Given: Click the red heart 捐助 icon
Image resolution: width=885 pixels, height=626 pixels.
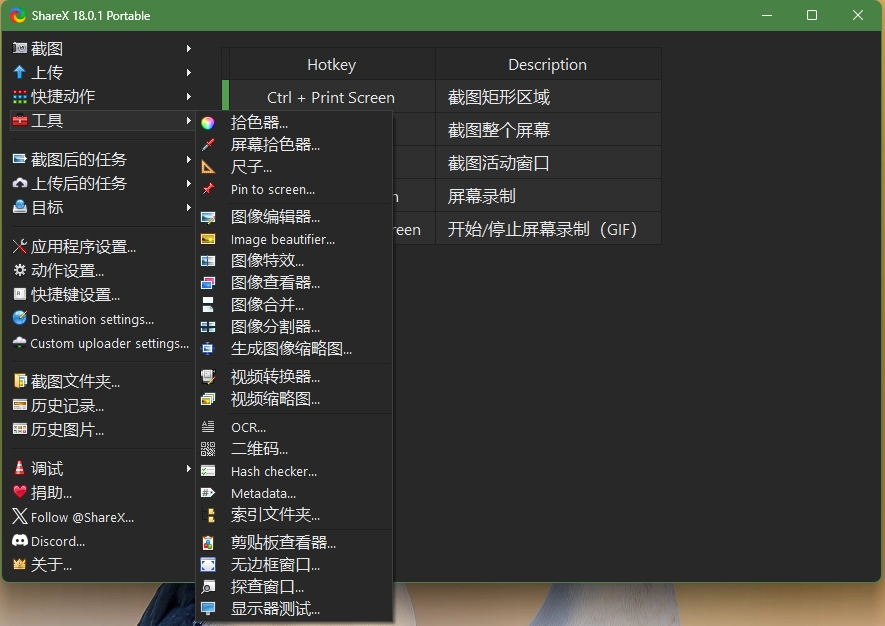Looking at the screenshot, I should point(19,492).
